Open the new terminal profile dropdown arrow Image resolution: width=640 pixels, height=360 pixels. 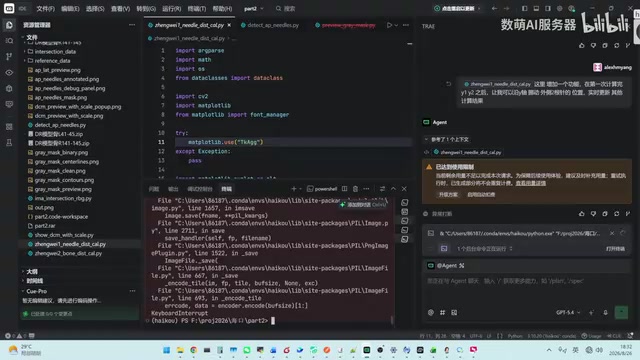300,189
